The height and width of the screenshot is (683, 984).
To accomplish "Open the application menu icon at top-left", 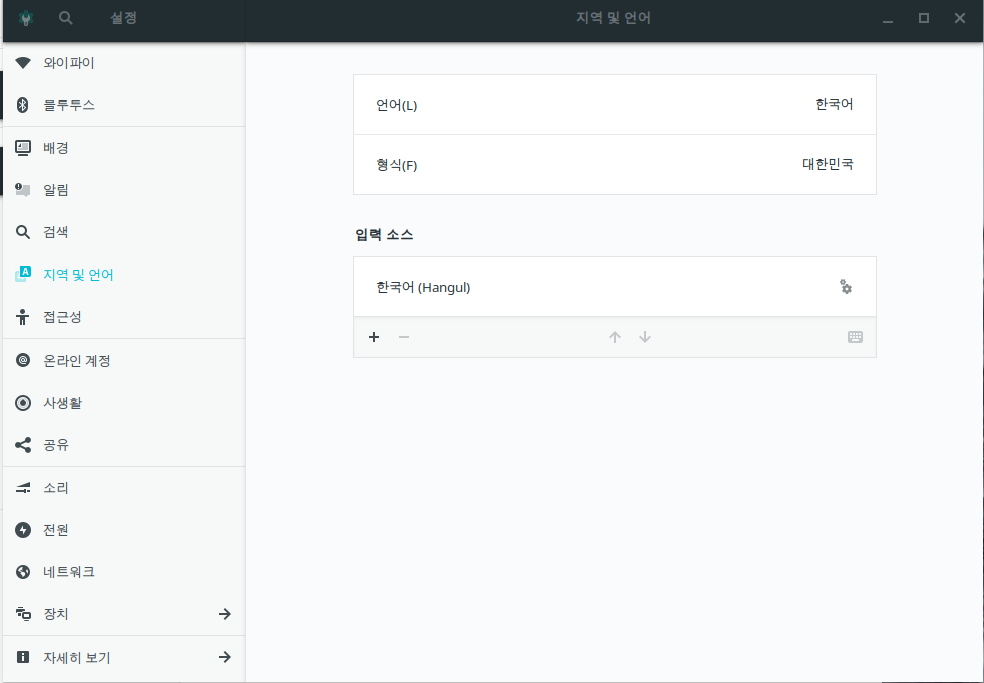I will (x=26, y=18).
